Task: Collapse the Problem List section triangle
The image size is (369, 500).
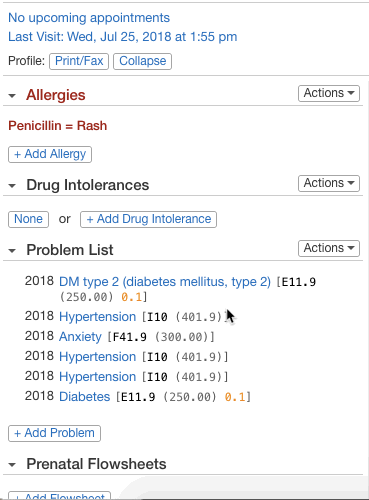Action: click(x=12, y=251)
